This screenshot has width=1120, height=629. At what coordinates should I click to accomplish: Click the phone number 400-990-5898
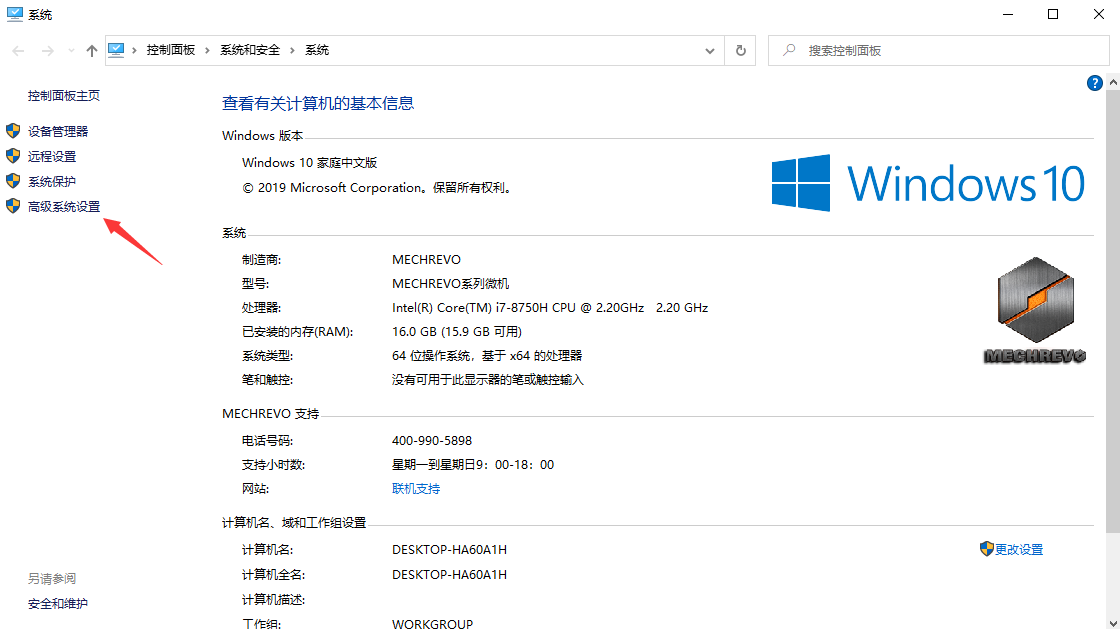click(432, 441)
